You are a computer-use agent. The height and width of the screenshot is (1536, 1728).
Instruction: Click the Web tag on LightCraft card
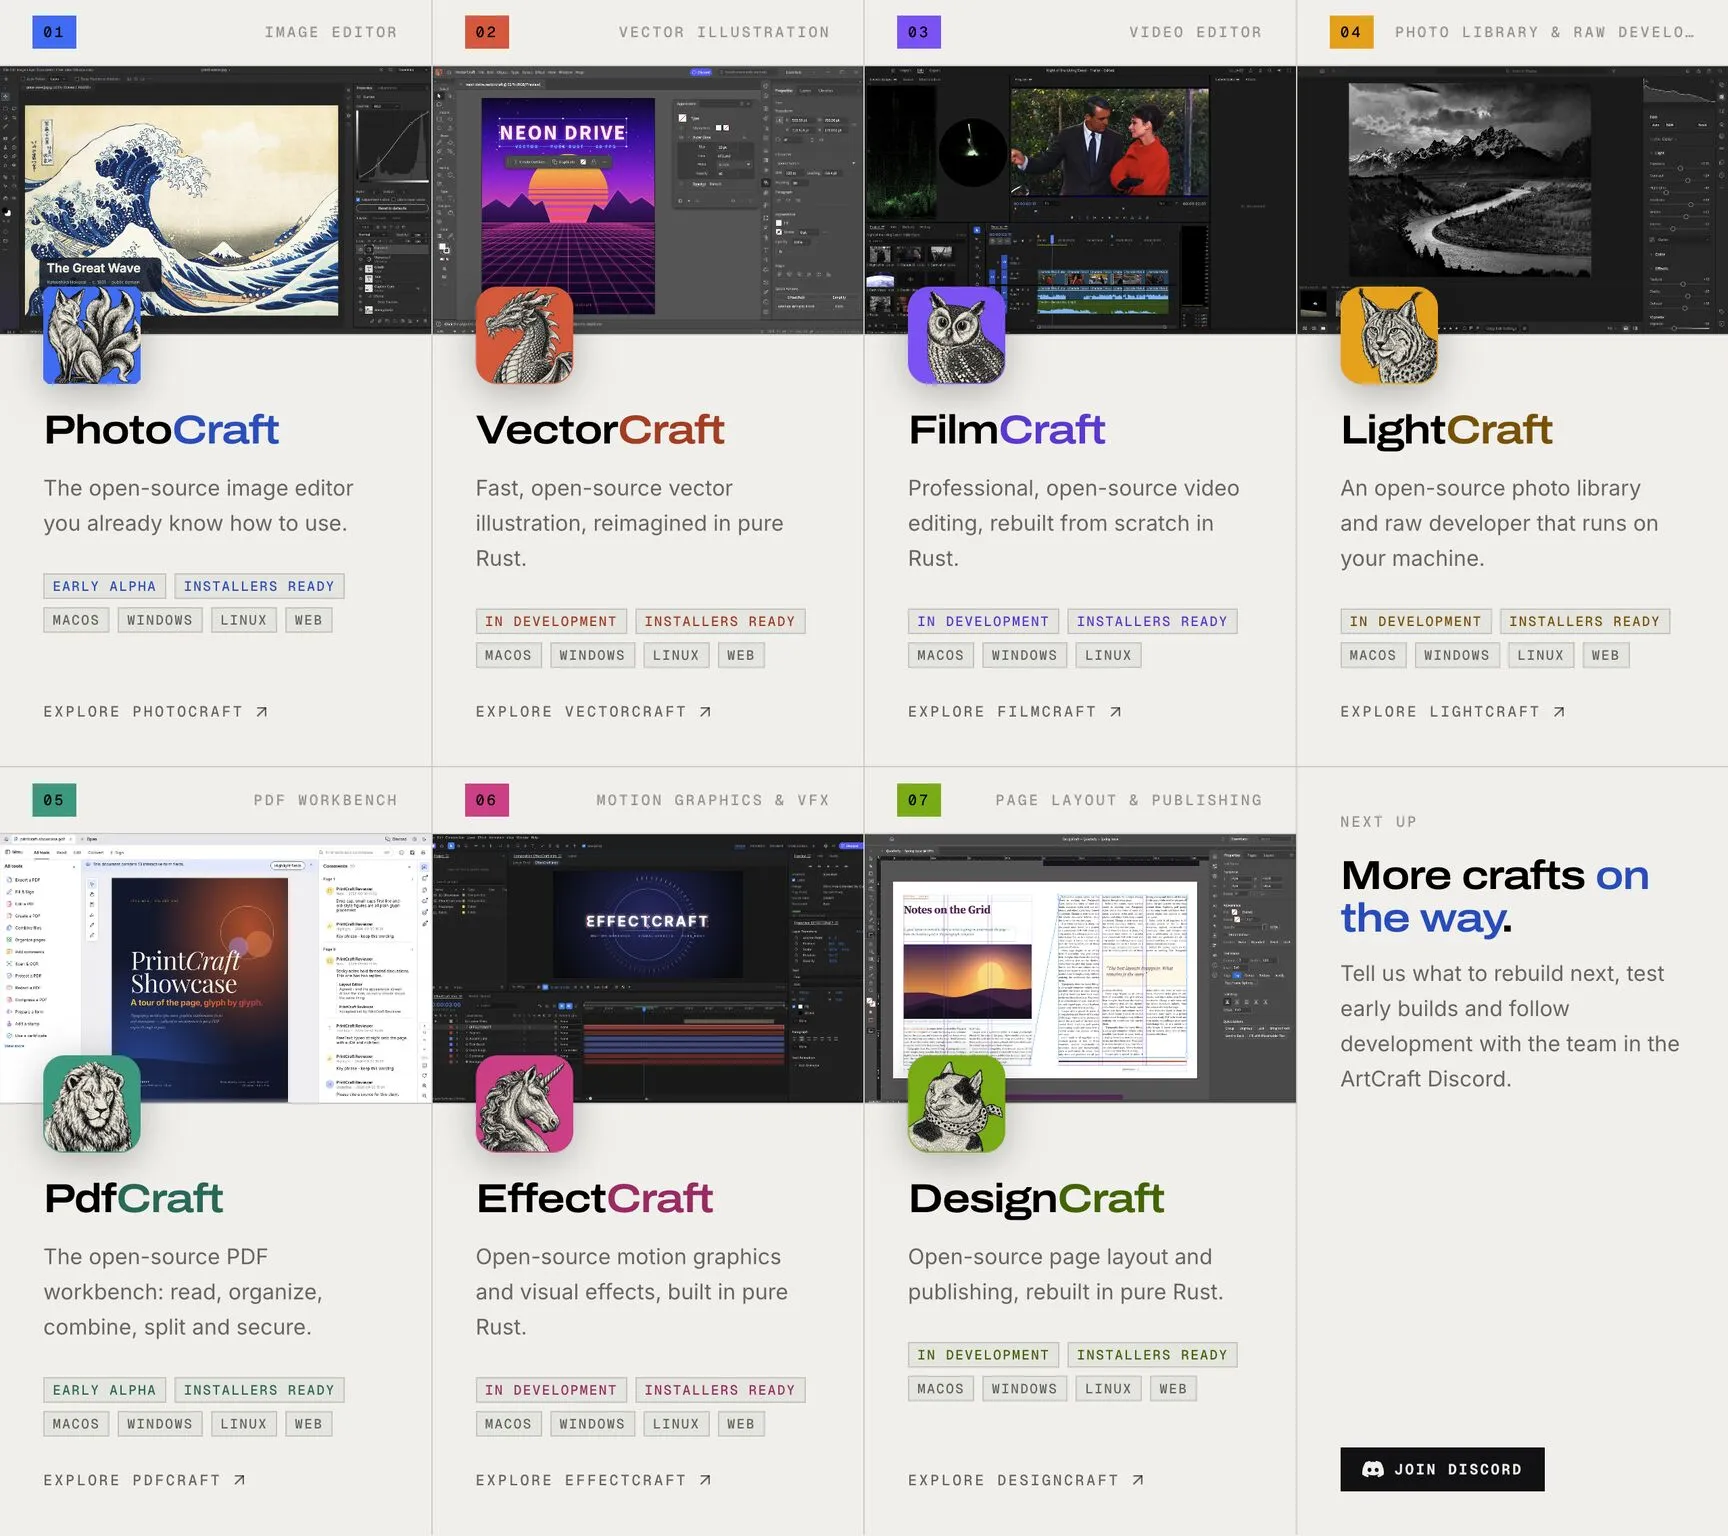(1606, 655)
